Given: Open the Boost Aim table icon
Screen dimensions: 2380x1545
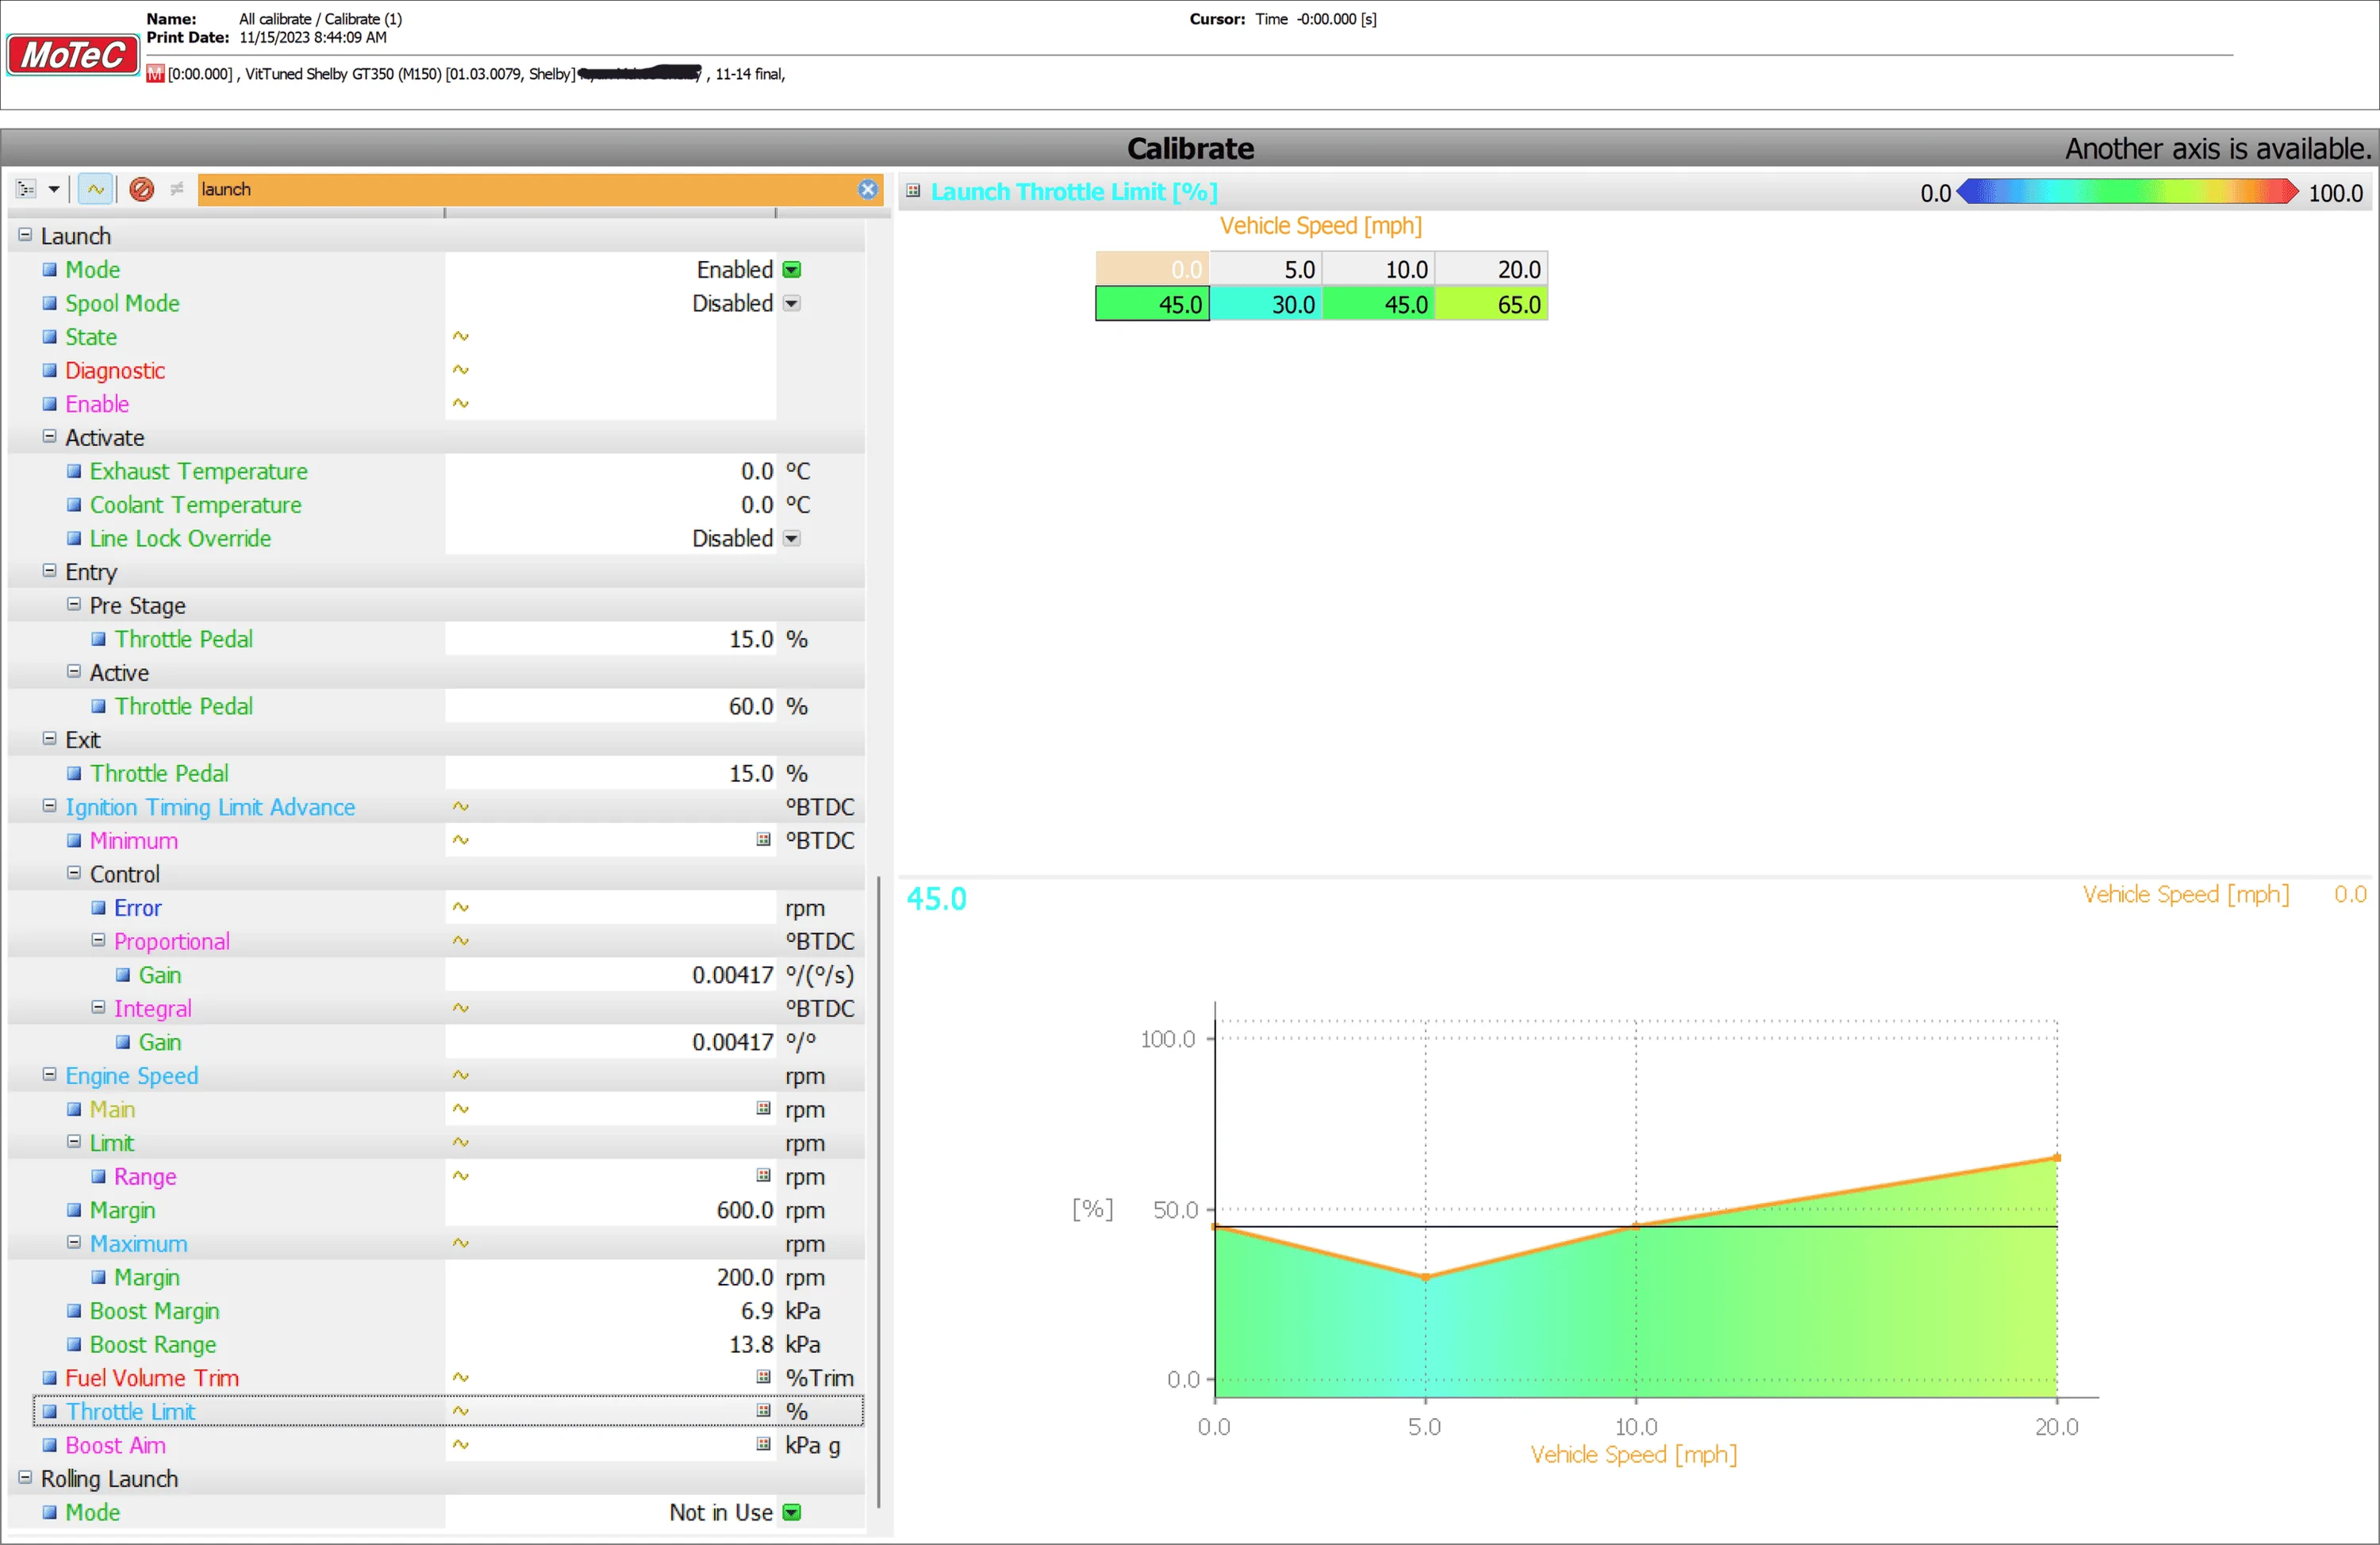Looking at the screenshot, I should [x=763, y=1444].
